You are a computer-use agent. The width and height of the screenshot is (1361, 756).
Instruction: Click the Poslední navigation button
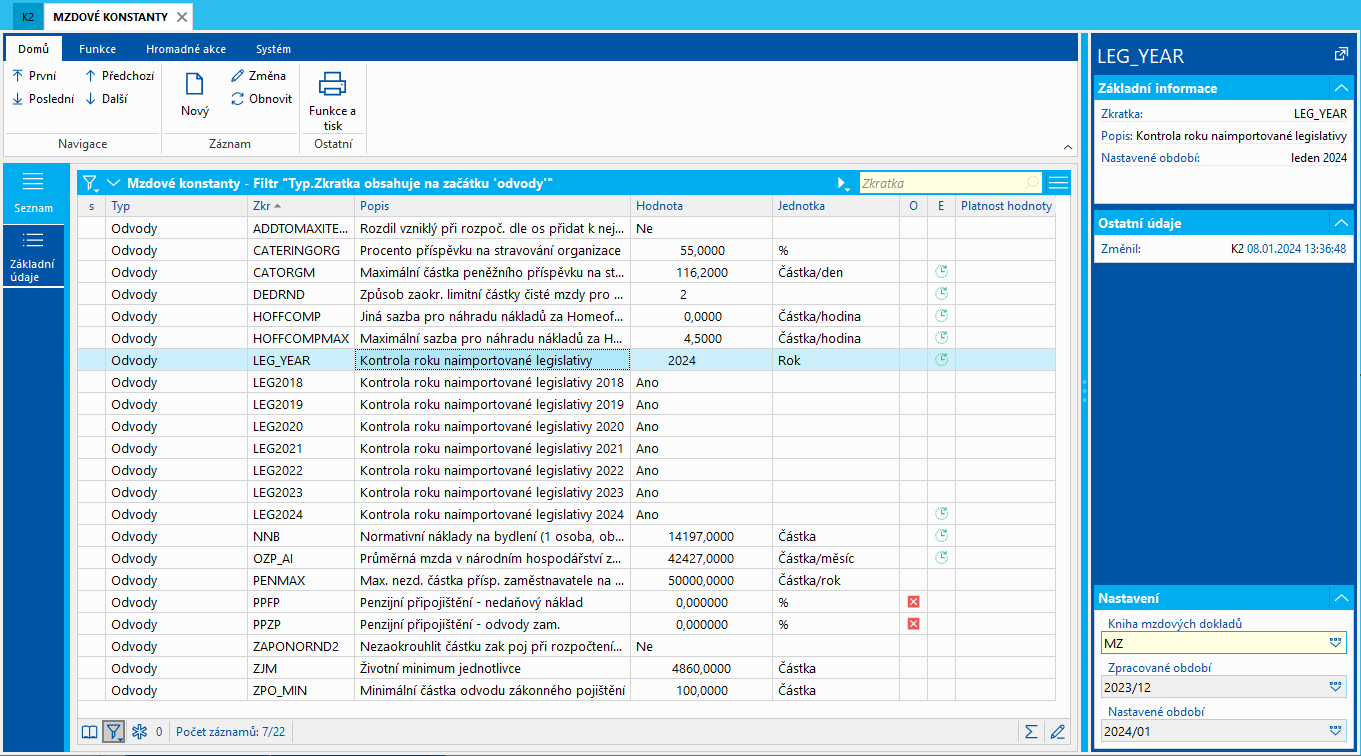point(43,99)
